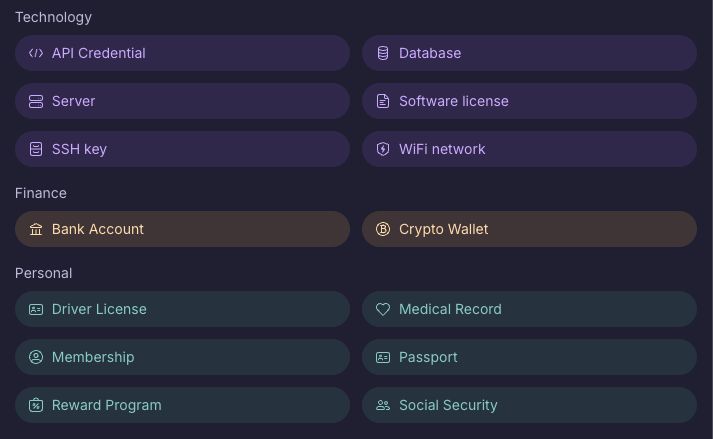Click the Social Security people icon
The width and height of the screenshot is (713, 439).
coord(383,405)
